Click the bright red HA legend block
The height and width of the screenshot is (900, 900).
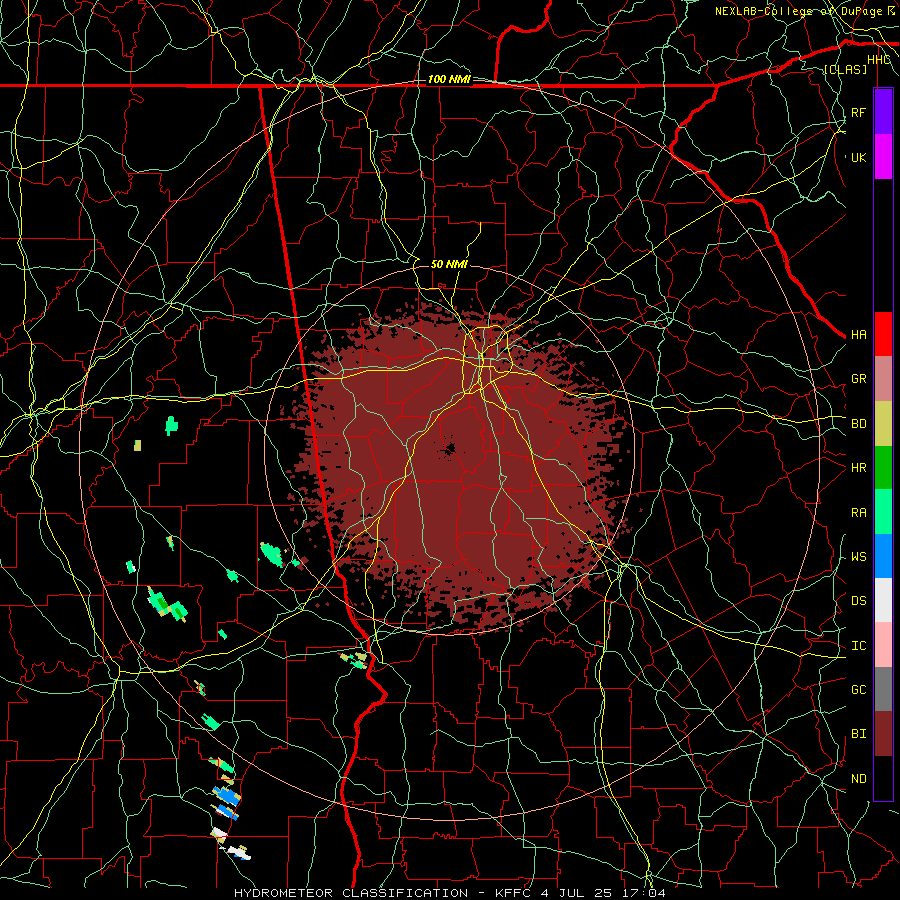883,334
